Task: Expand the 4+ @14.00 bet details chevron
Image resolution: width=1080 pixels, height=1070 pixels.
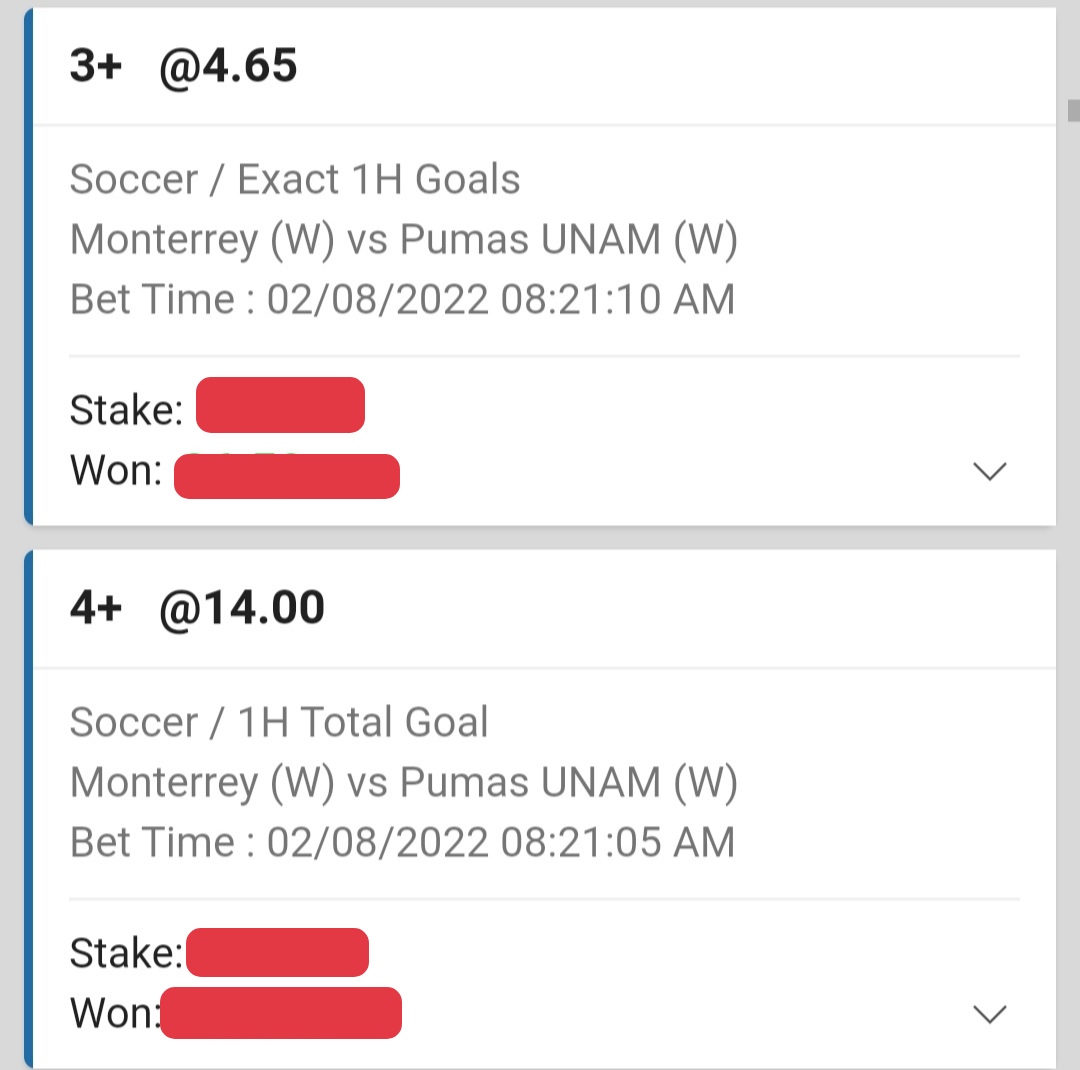Action: [x=989, y=1014]
